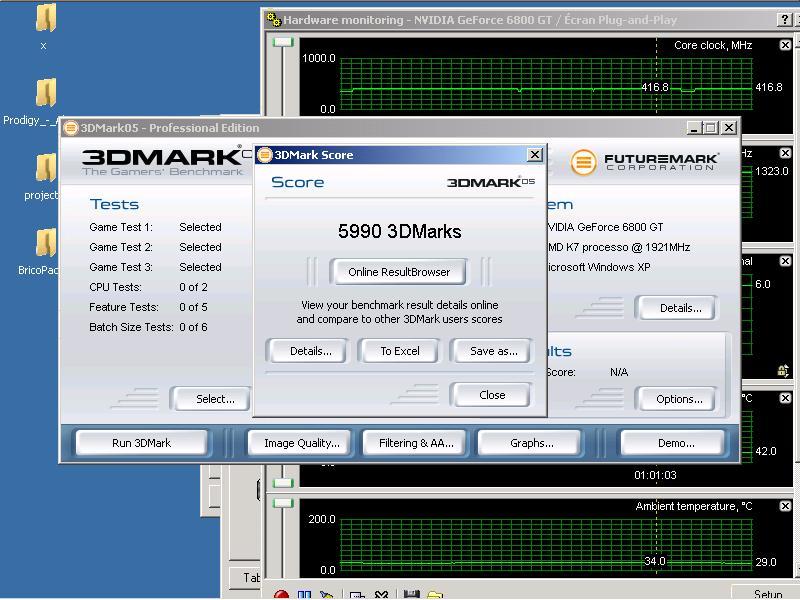800x600 pixels.
Task: Click the Game Test 3: label
Action: (121, 267)
